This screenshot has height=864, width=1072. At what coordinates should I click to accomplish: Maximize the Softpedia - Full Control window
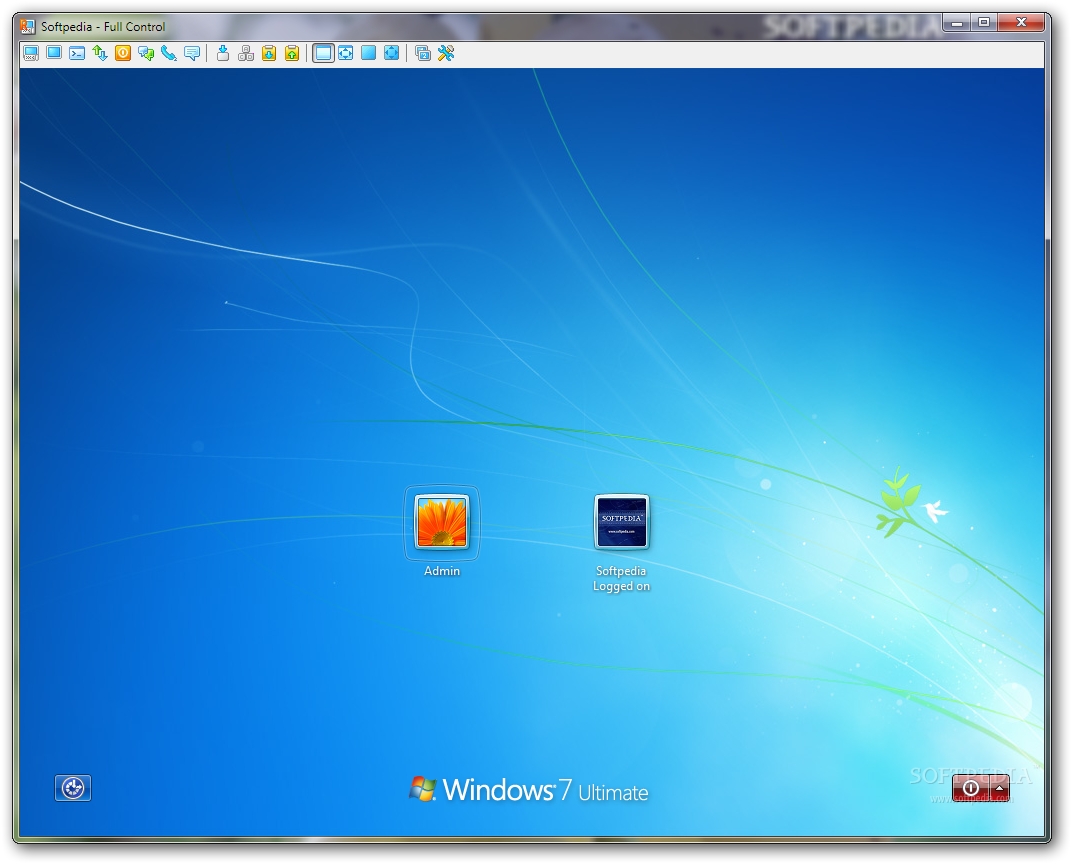click(984, 23)
